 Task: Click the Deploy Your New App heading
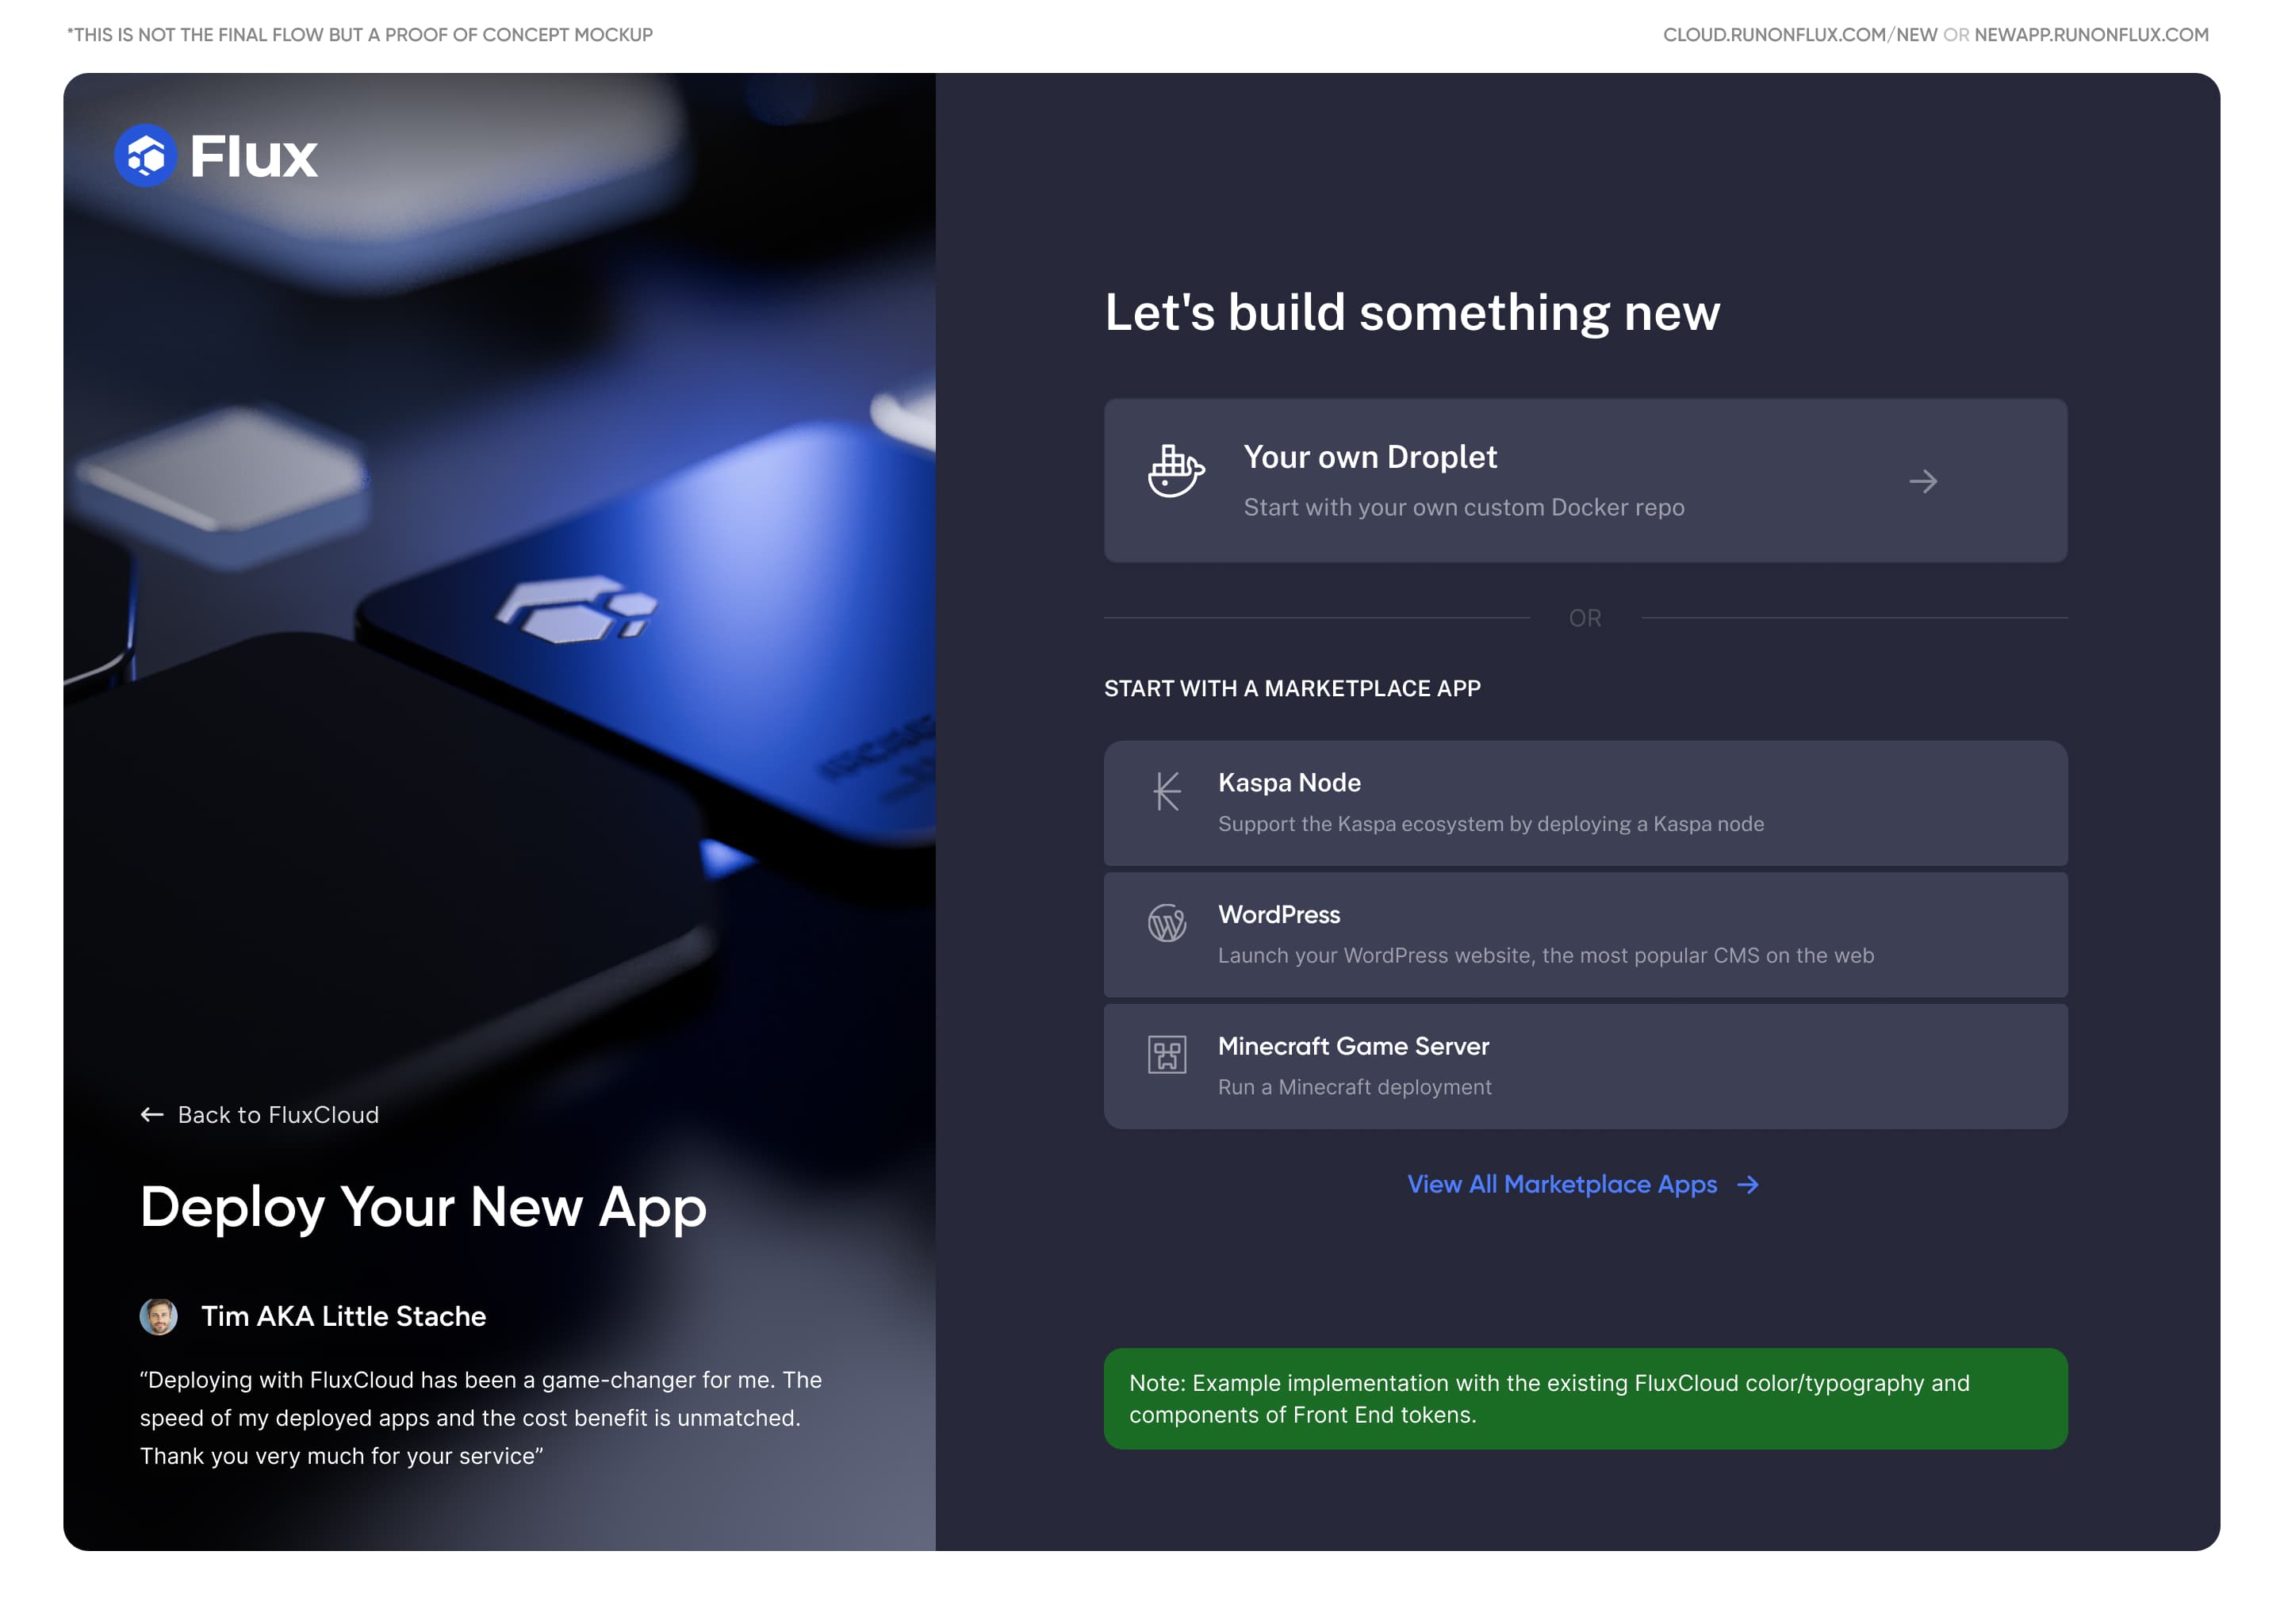point(423,1207)
